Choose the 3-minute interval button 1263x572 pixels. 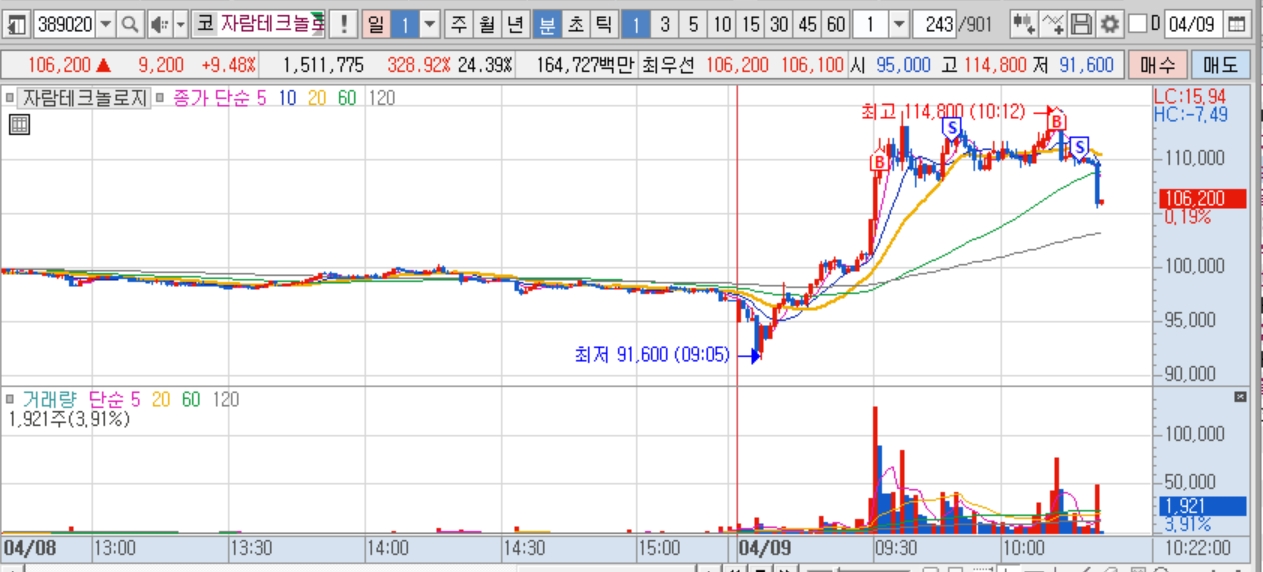(x=665, y=23)
